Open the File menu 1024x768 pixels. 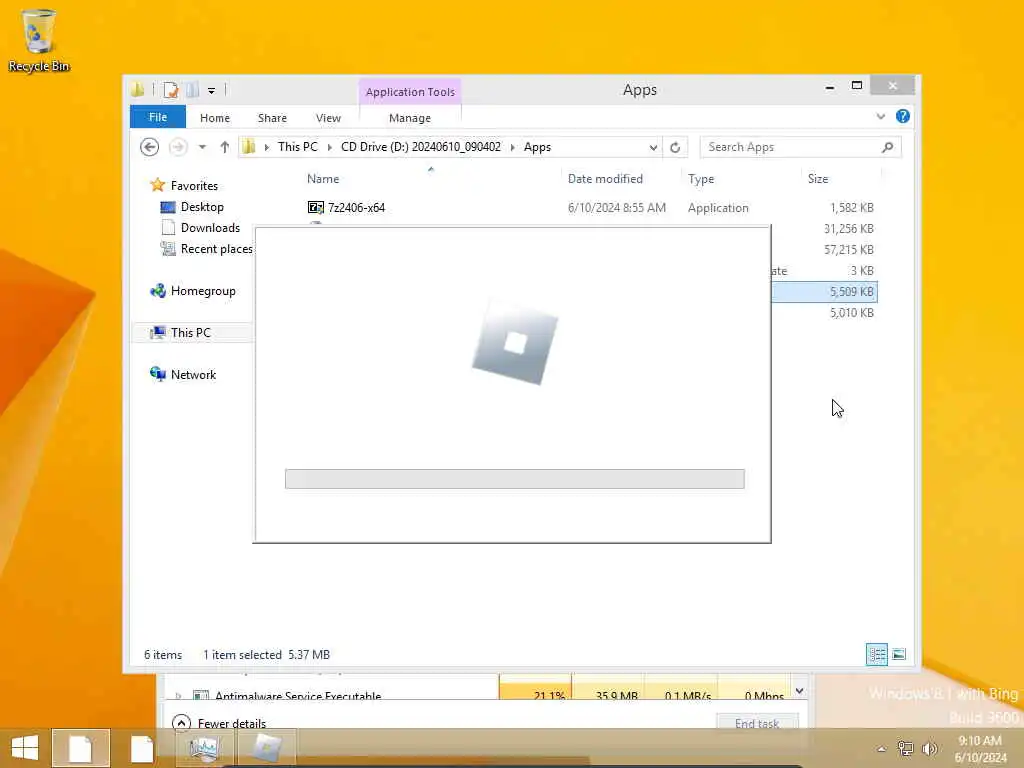tap(158, 117)
